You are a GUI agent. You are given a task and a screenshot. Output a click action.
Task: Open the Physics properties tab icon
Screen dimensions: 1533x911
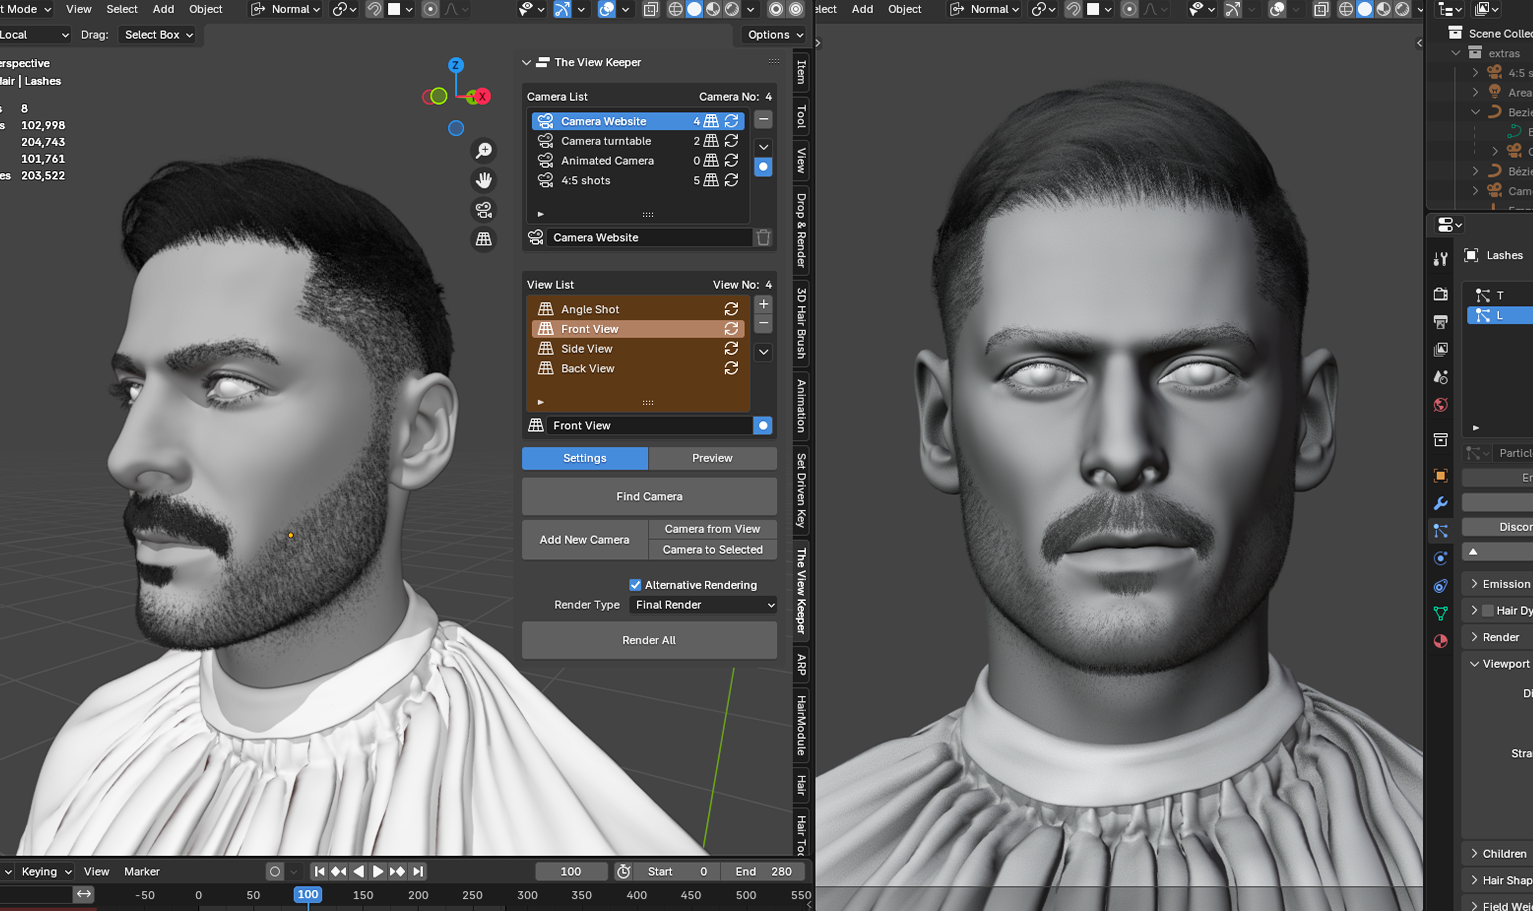pyautogui.click(x=1440, y=558)
